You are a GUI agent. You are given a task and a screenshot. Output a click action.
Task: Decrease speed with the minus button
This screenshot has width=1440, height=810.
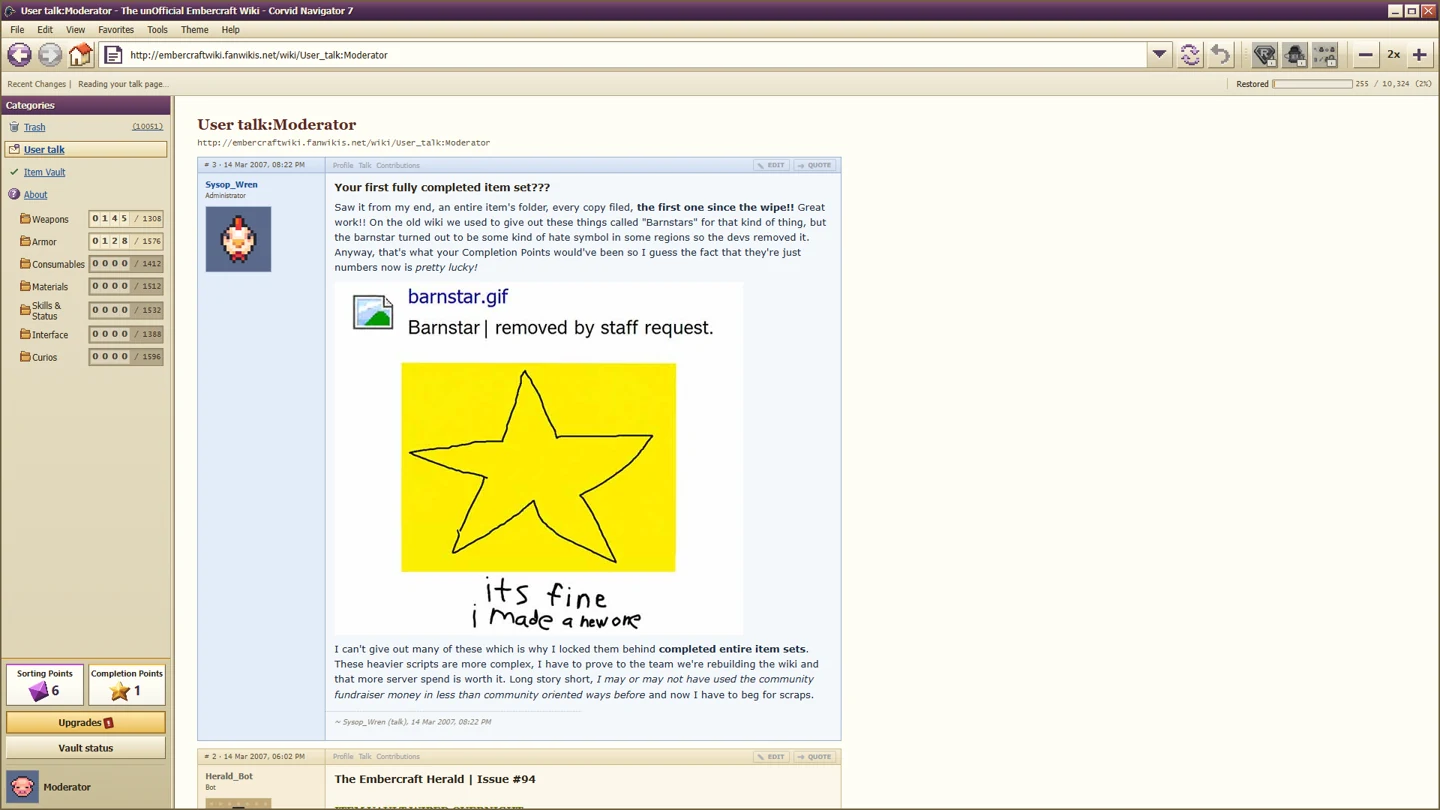point(1365,55)
